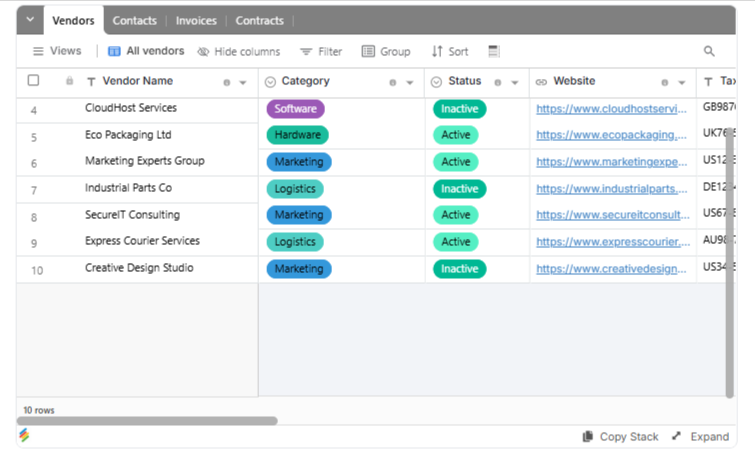
Task: Open the industrialparts website link
Action: (x=612, y=189)
